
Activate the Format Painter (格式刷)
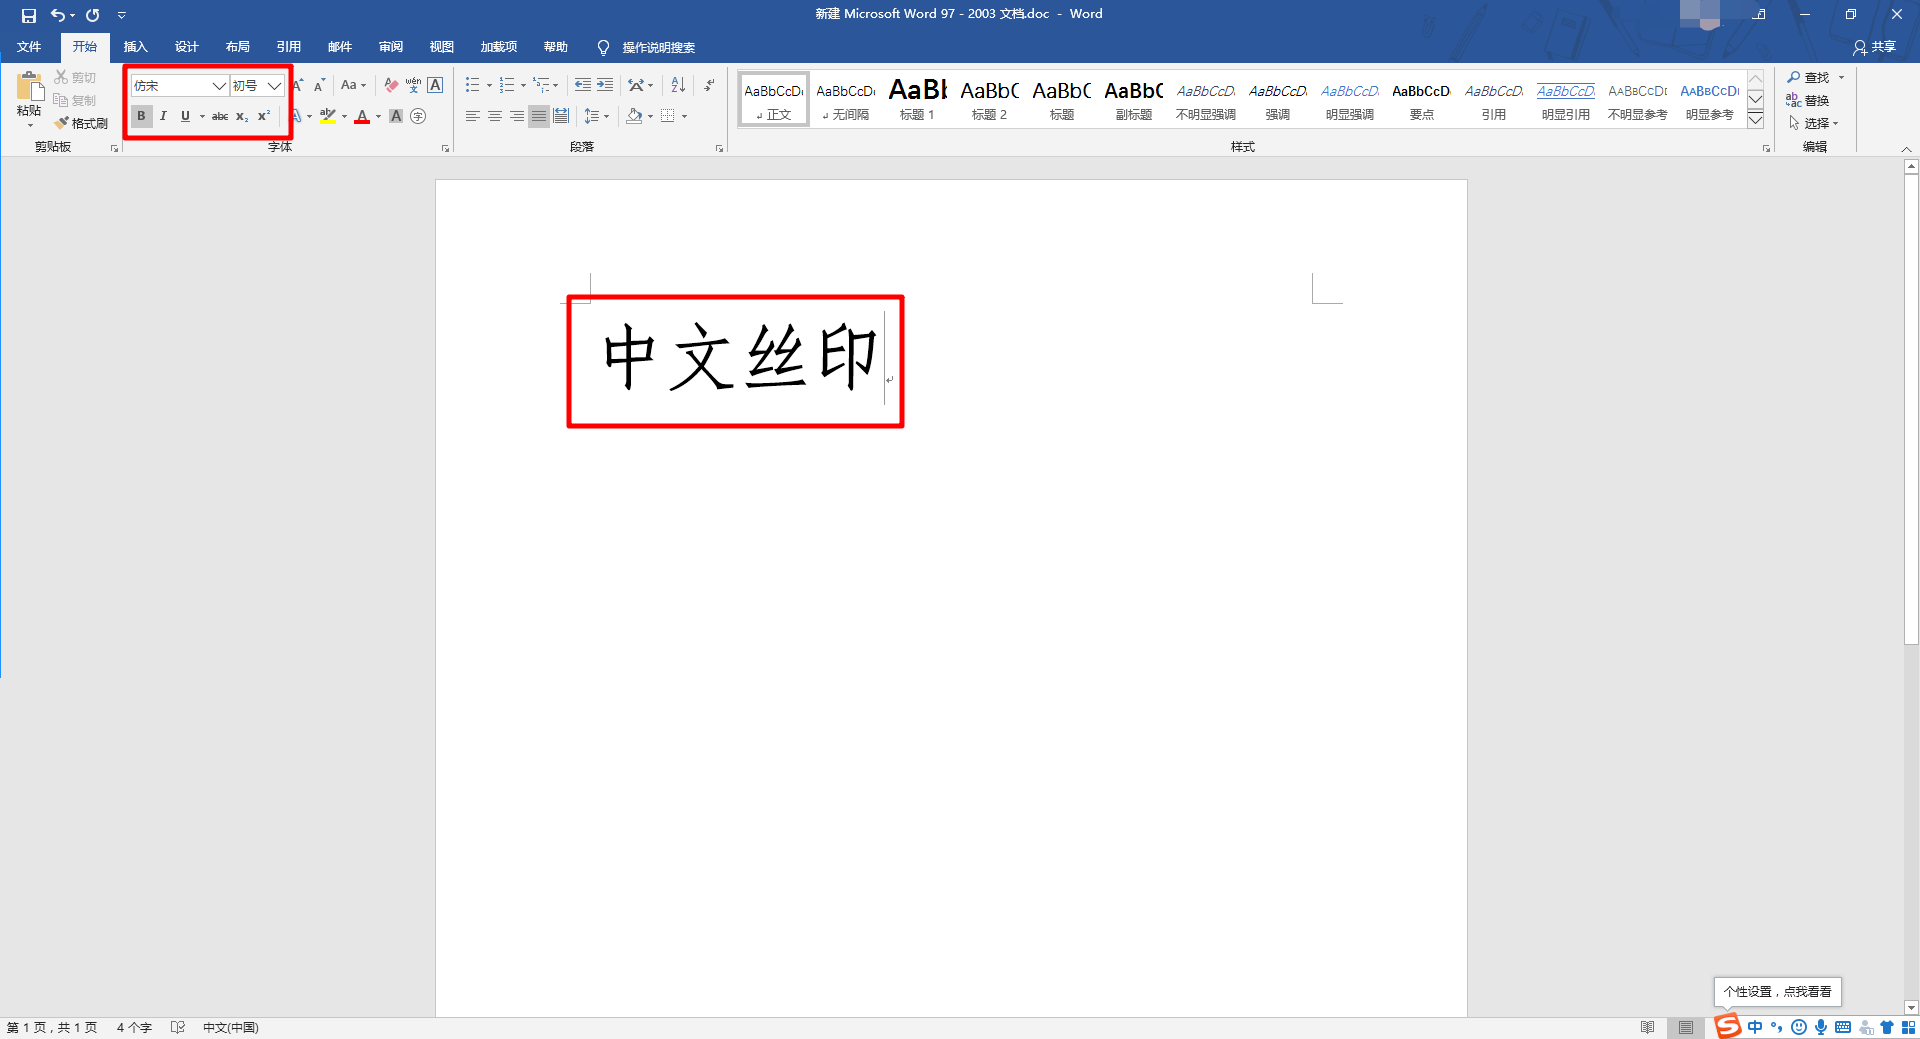pyautogui.click(x=81, y=123)
